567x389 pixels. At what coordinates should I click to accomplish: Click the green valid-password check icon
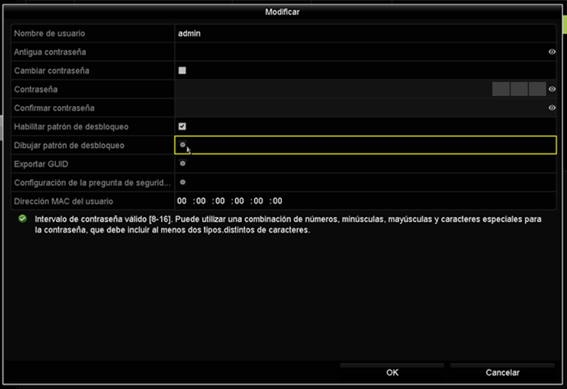click(x=22, y=219)
